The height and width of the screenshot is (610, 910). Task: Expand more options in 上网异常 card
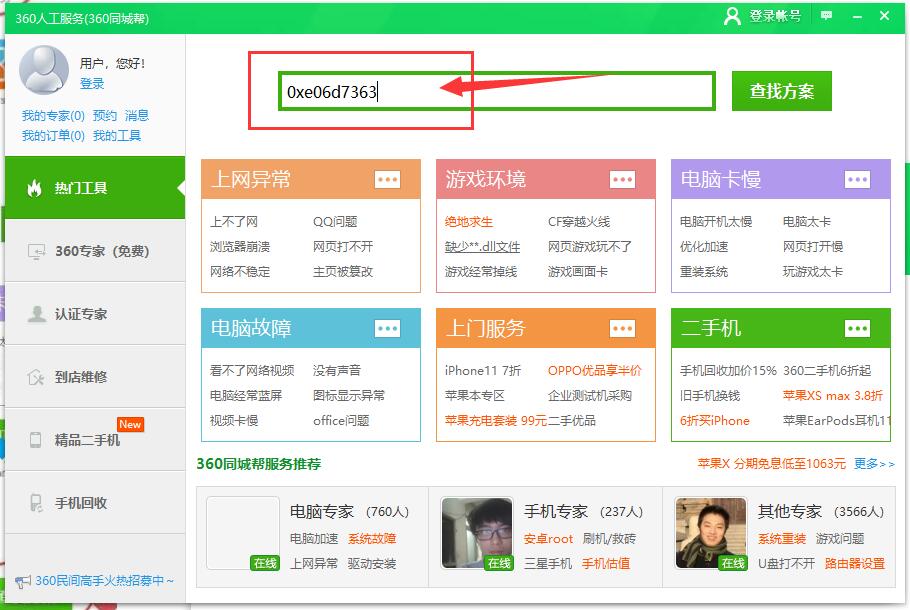387,179
